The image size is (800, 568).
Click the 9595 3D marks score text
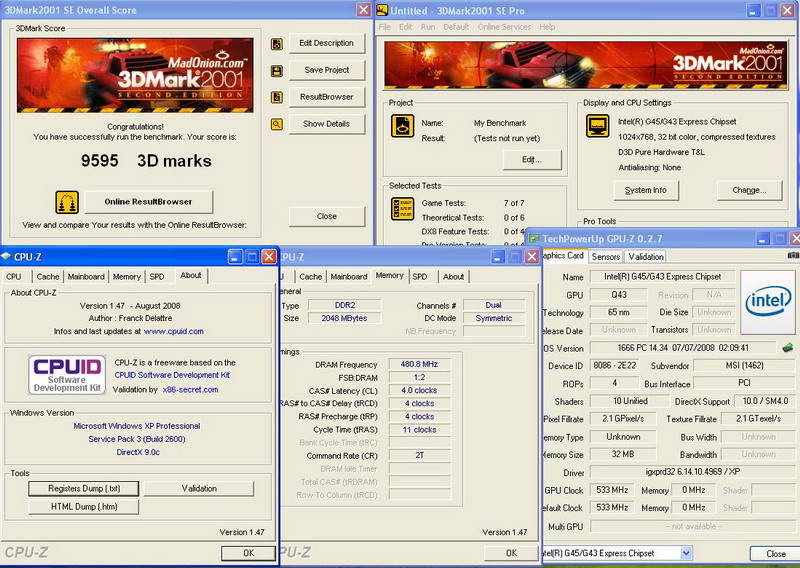(x=146, y=161)
